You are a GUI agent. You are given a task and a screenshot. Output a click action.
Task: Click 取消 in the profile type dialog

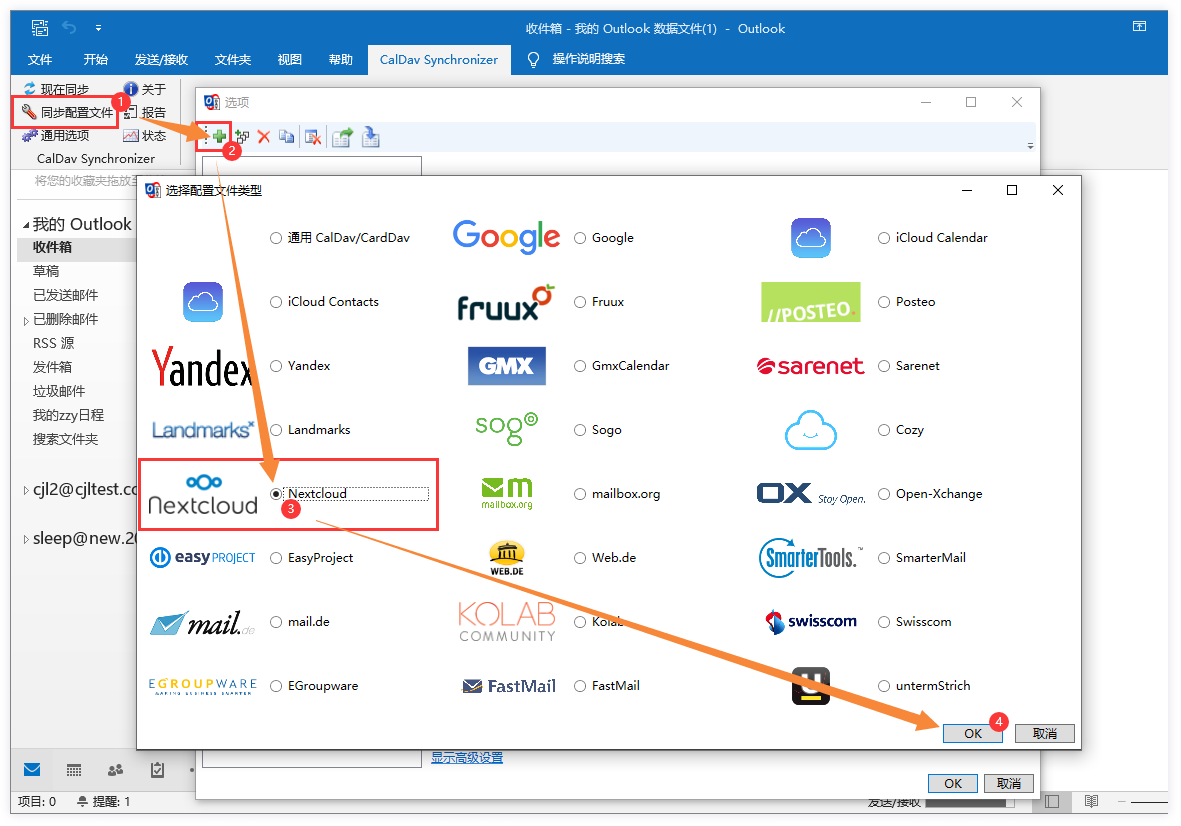(x=1045, y=733)
